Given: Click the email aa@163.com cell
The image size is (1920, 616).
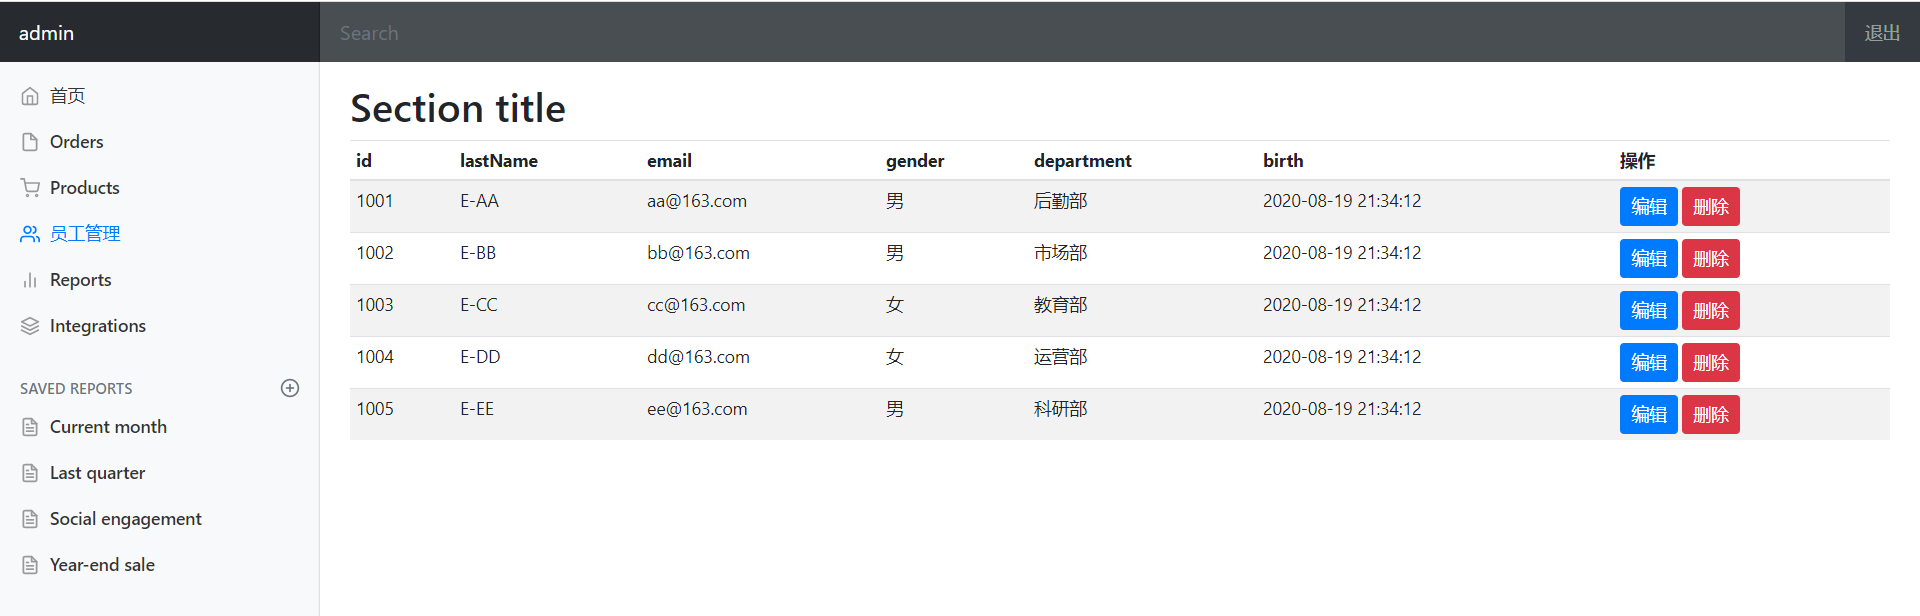Looking at the screenshot, I should tap(697, 201).
